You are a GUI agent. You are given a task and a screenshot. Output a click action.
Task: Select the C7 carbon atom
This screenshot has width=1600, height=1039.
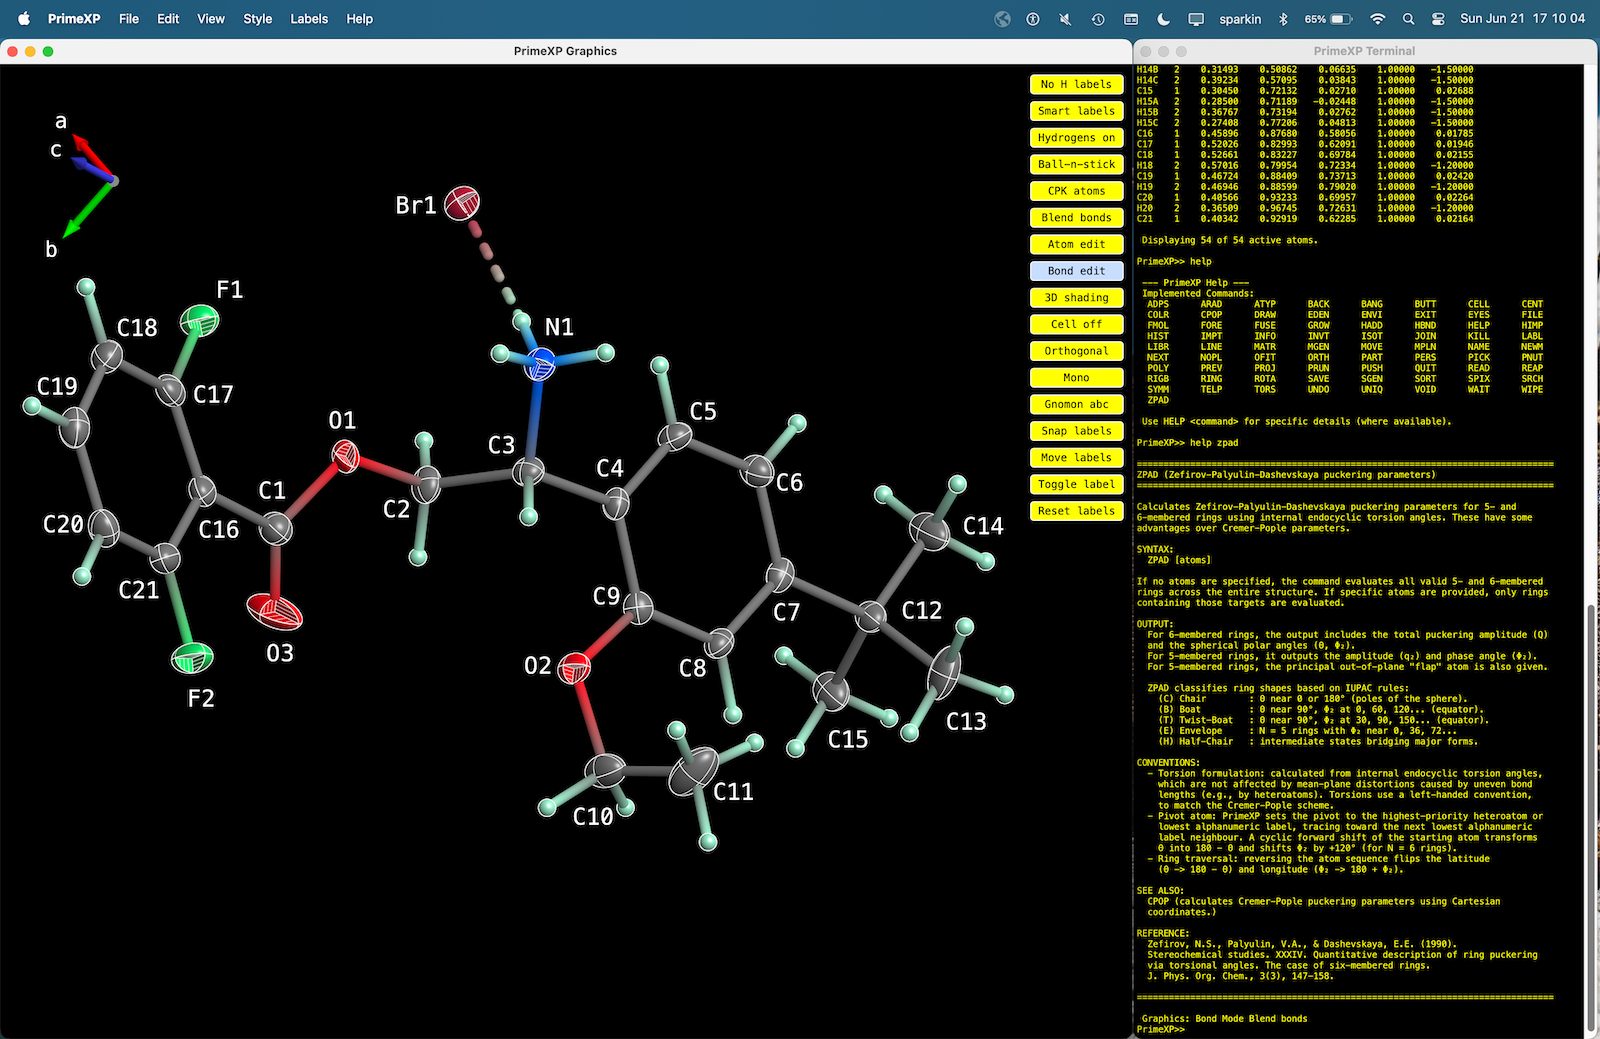point(780,575)
